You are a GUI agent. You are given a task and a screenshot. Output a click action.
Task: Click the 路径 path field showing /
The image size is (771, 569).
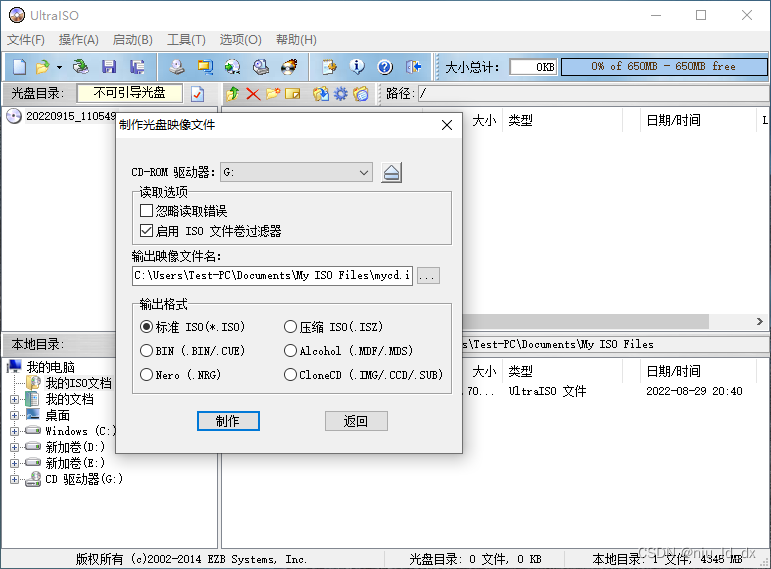pos(593,93)
